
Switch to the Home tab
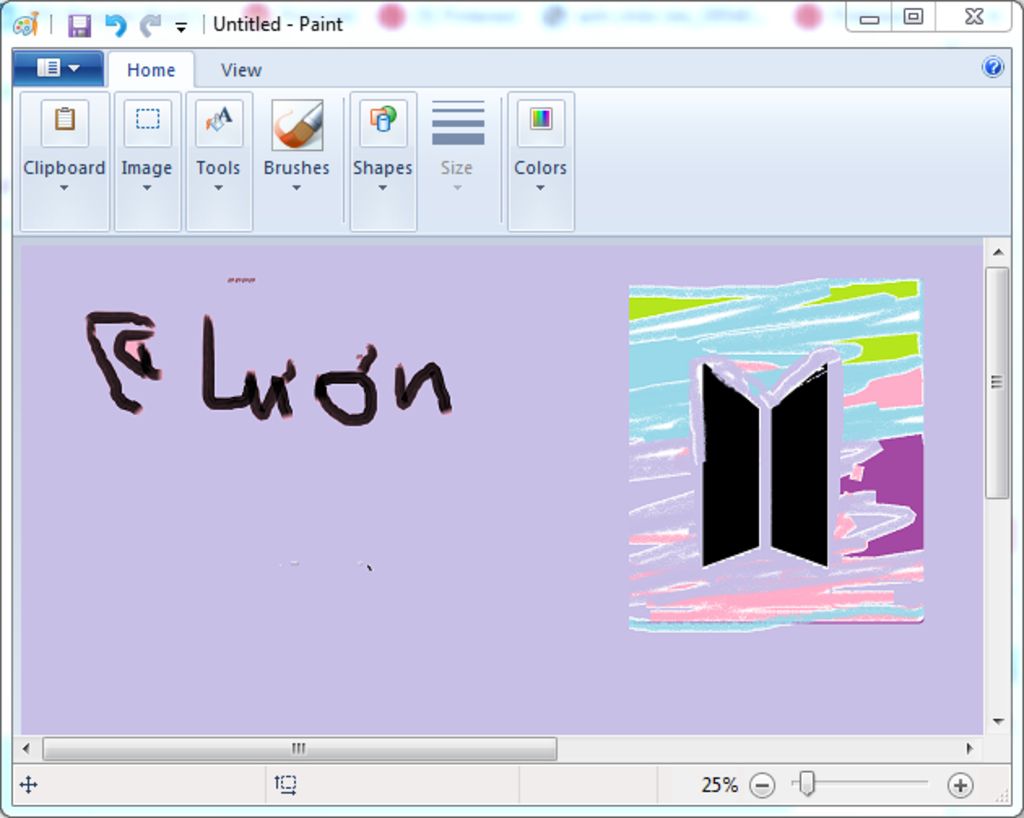(x=151, y=70)
